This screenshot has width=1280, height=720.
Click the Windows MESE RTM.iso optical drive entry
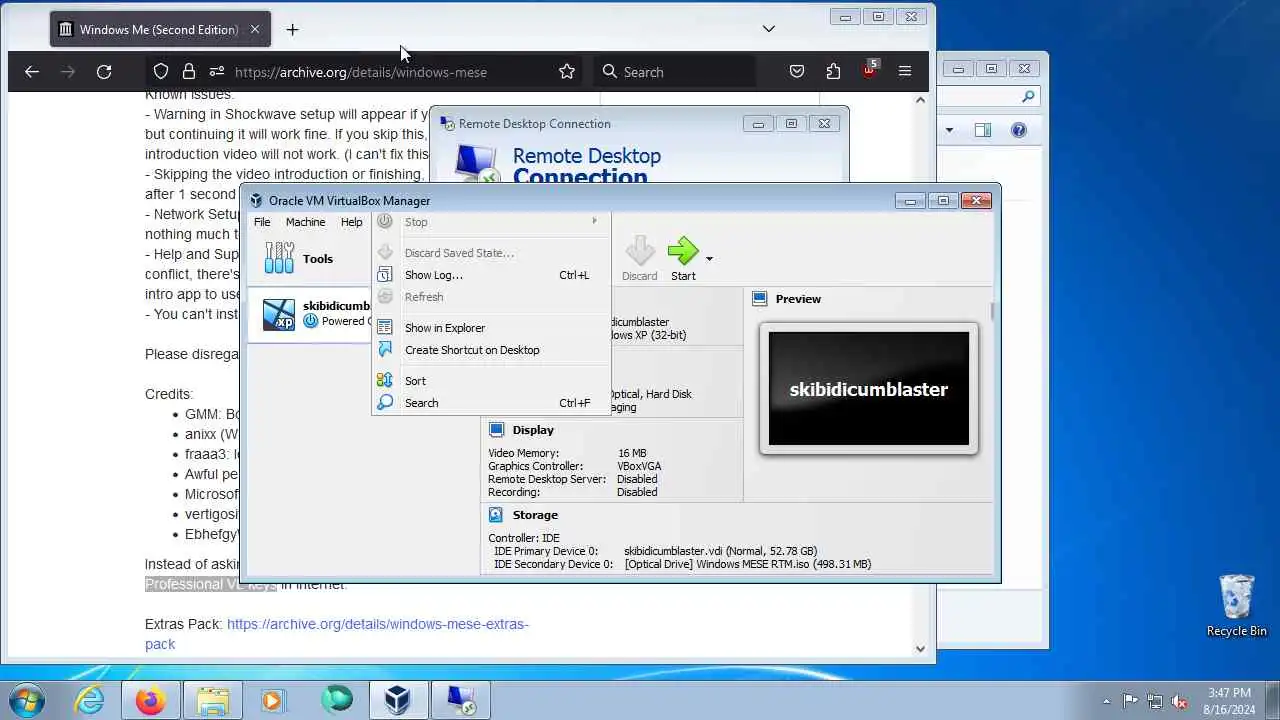(x=748, y=564)
